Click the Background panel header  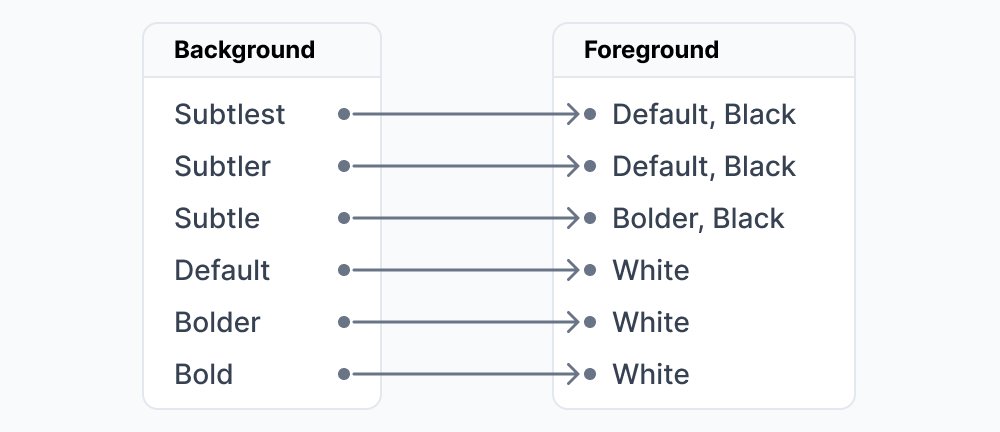click(262, 50)
